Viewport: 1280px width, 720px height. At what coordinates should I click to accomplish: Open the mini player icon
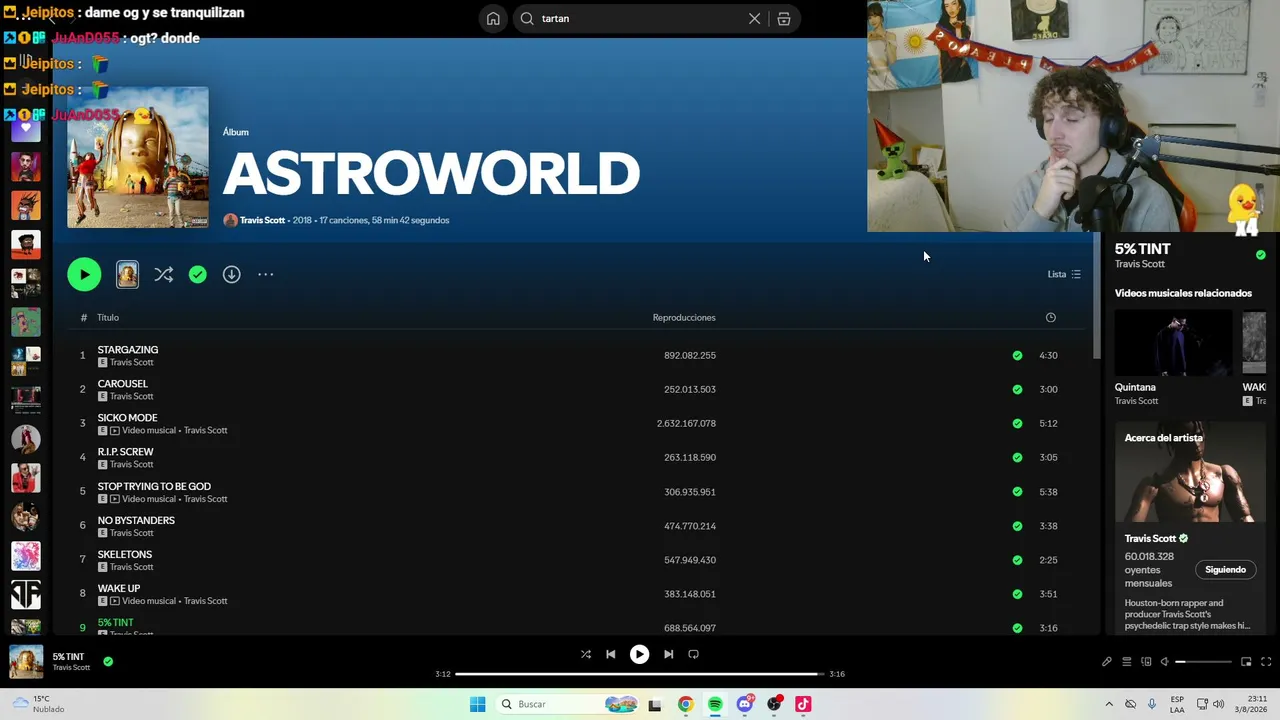[x=1246, y=662]
